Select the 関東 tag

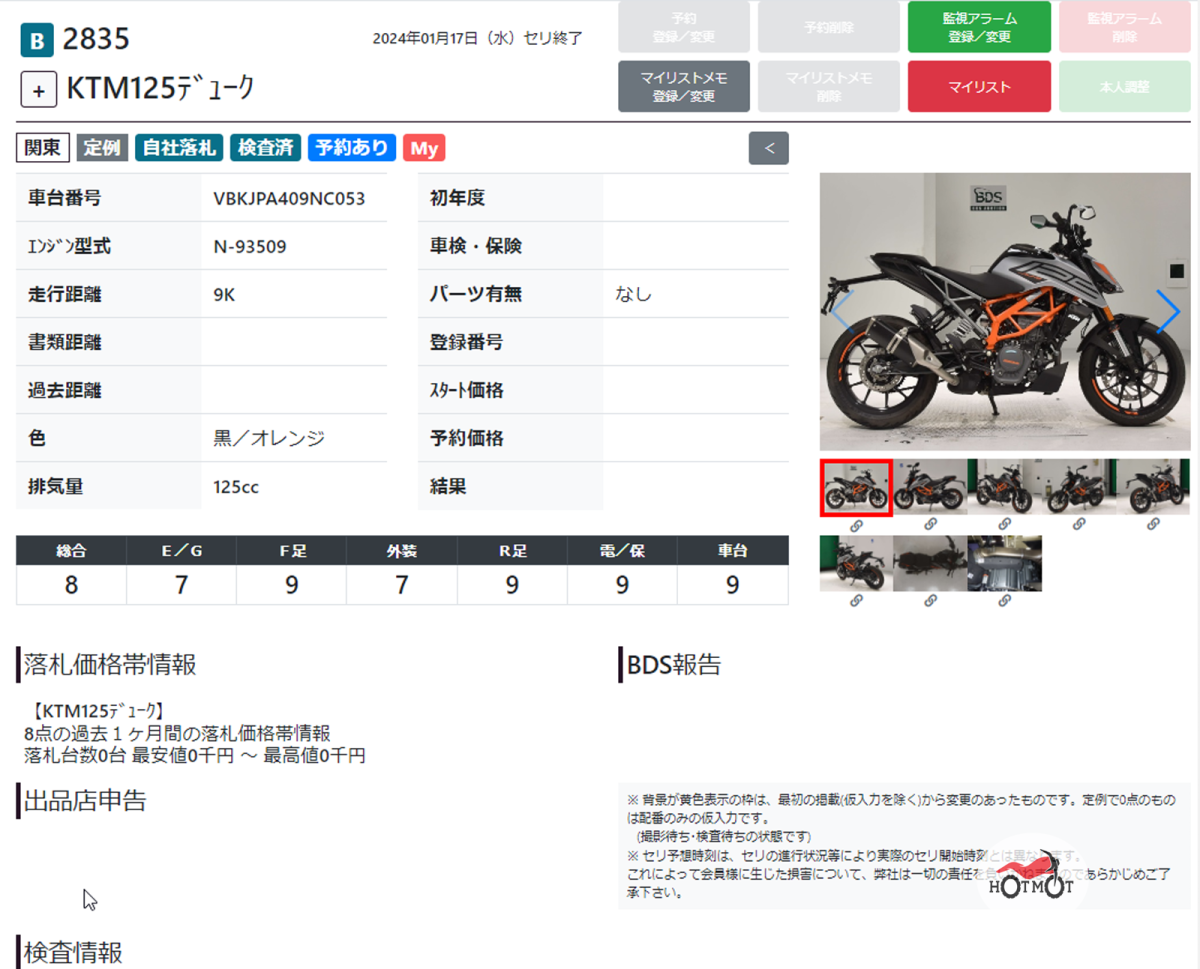coord(43,148)
